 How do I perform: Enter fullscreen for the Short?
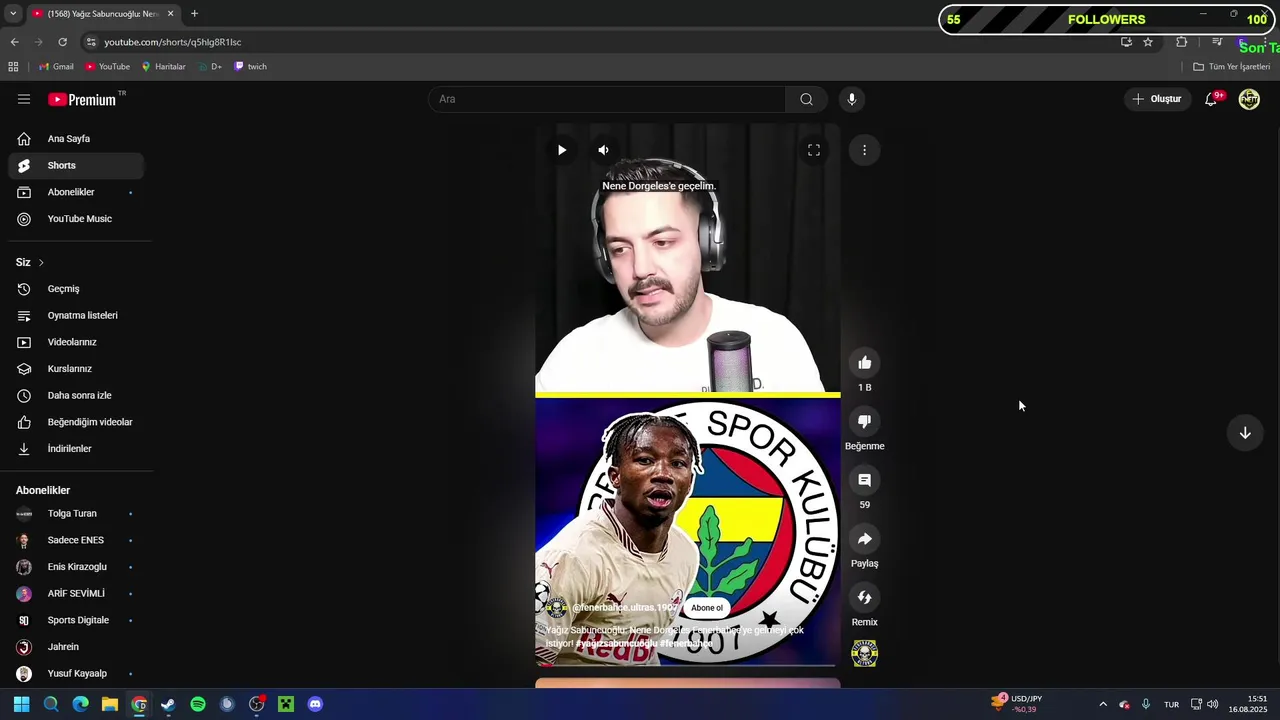814,150
